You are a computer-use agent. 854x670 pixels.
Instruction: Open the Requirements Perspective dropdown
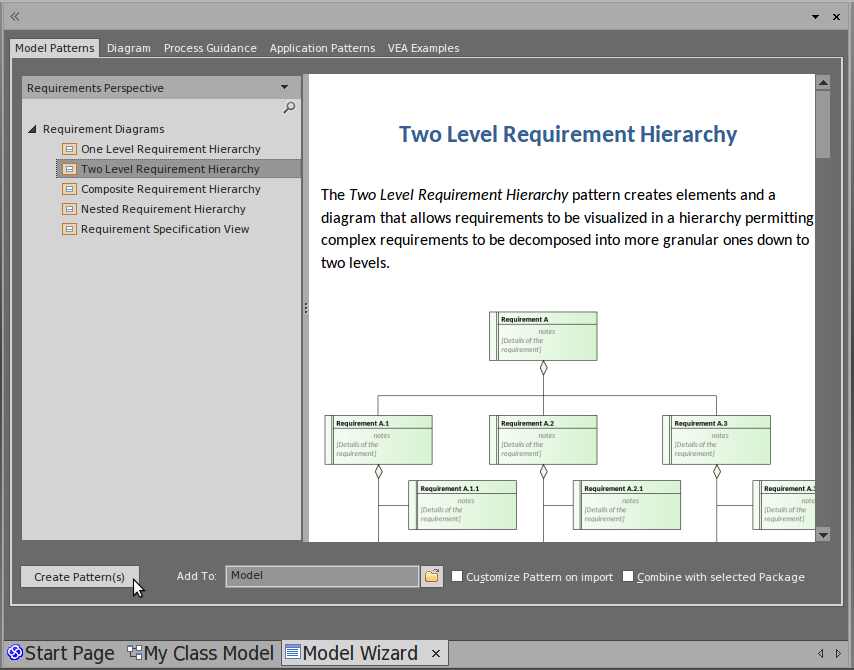click(285, 88)
